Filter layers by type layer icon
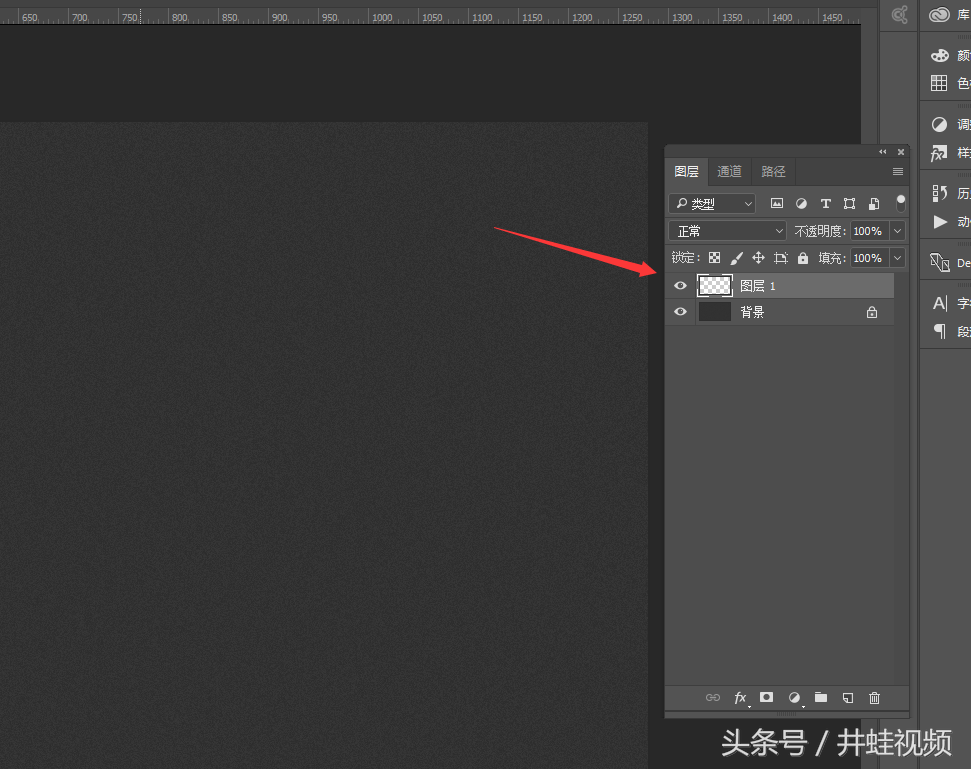Image resolution: width=971 pixels, height=769 pixels. (x=825, y=203)
